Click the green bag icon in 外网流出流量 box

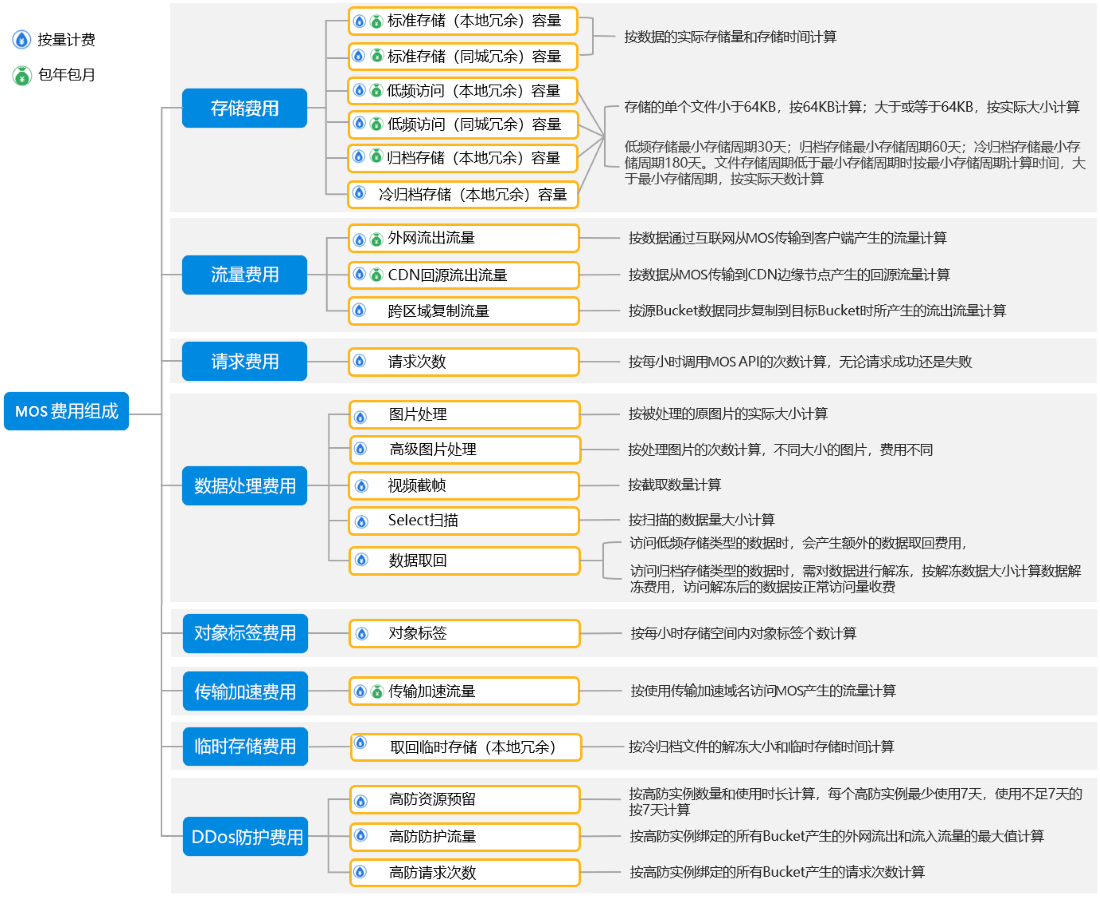coord(376,240)
